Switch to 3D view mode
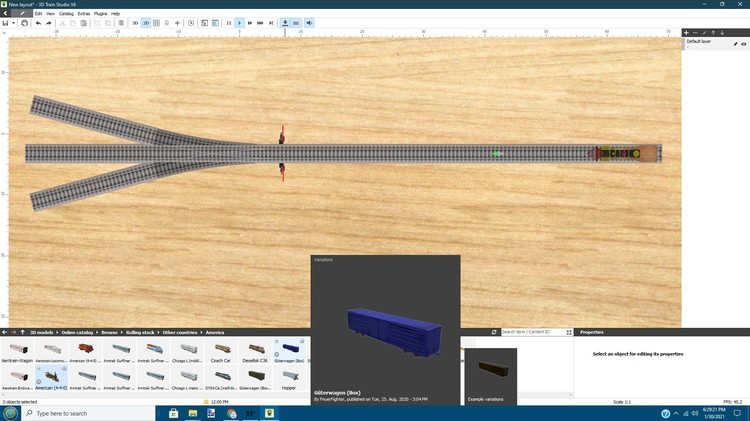This screenshot has width=750, height=421. click(x=135, y=22)
